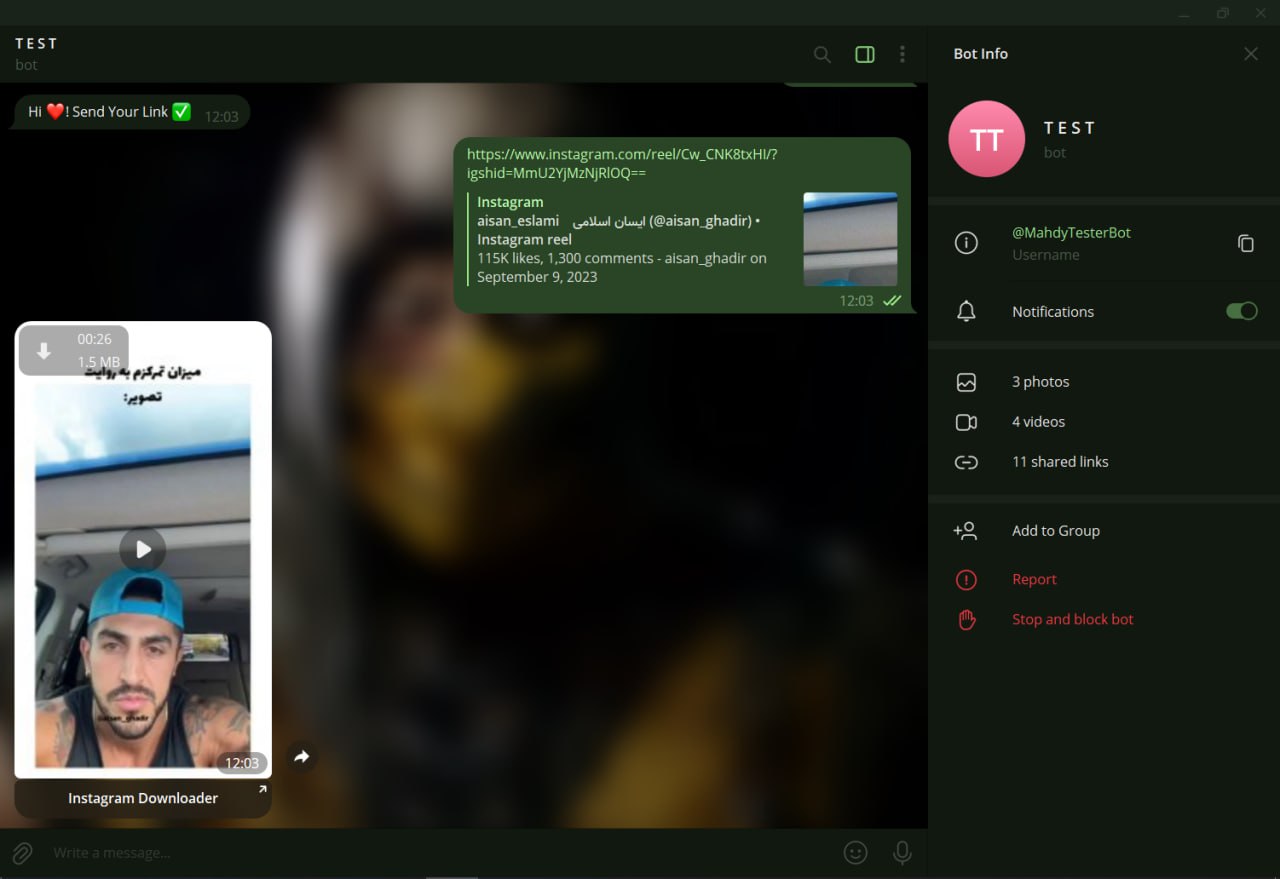The width and height of the screenshot is (1280, 879).
Task: Play the downloaded video
Action: click(x=143, y=549)
